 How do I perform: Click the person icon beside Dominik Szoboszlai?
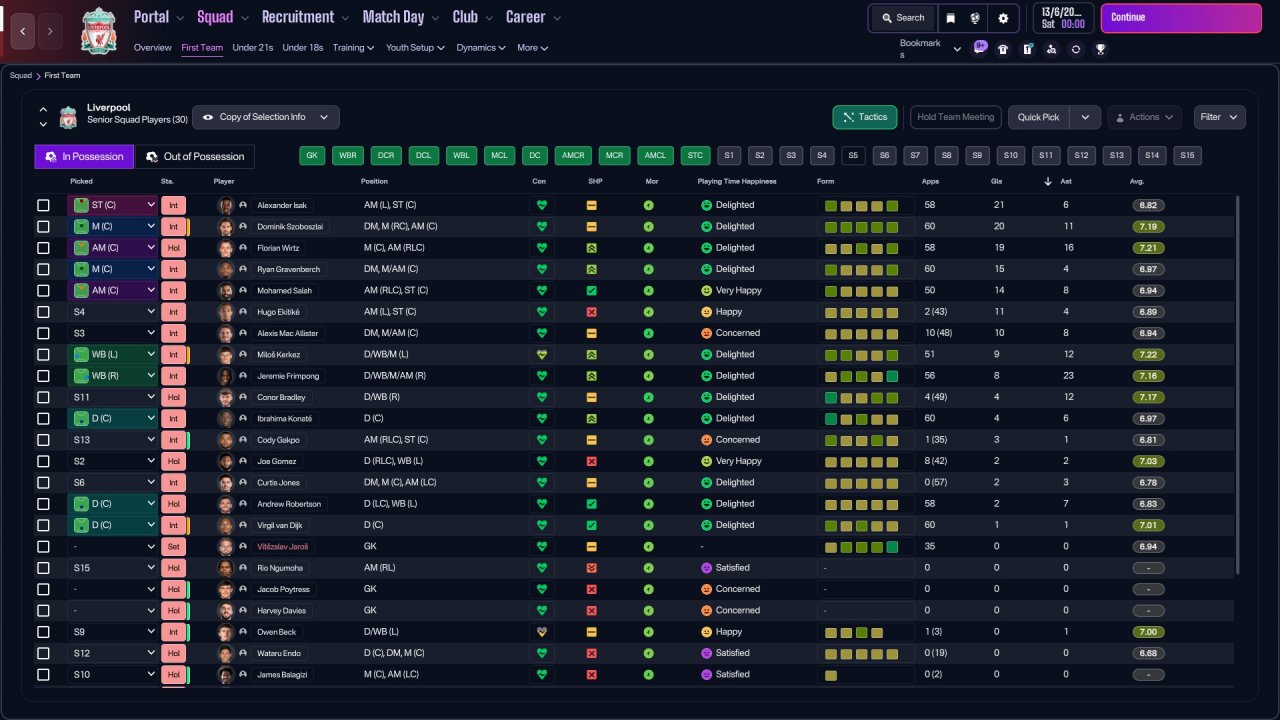(242, 227)
